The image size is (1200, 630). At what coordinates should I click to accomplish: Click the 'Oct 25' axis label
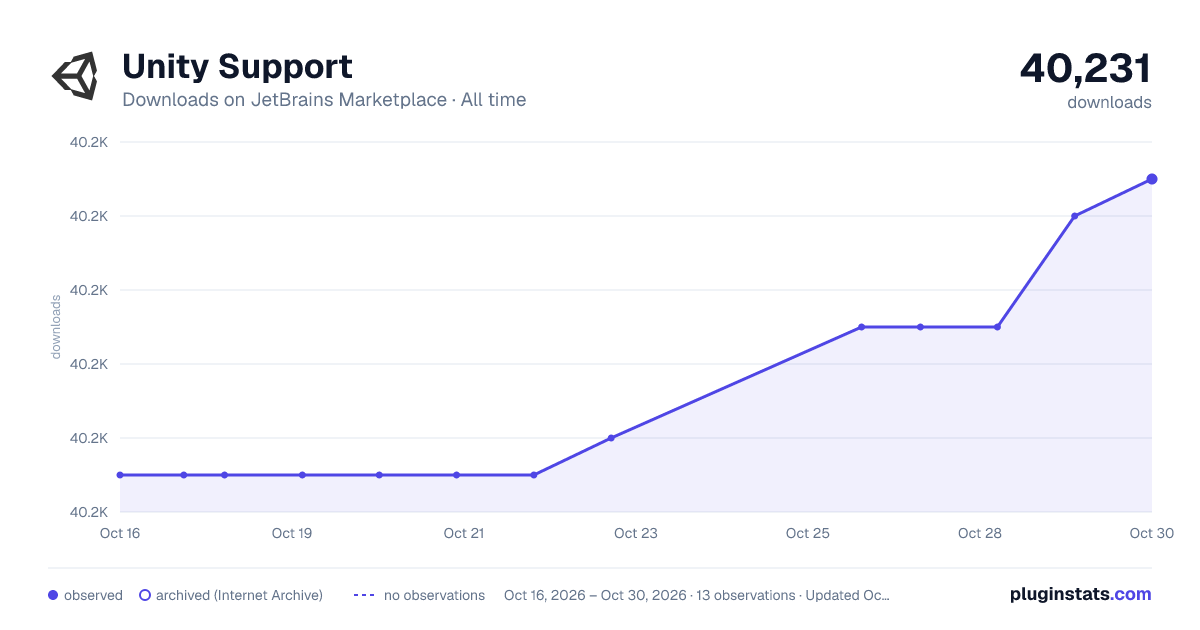tap(808, 533)
